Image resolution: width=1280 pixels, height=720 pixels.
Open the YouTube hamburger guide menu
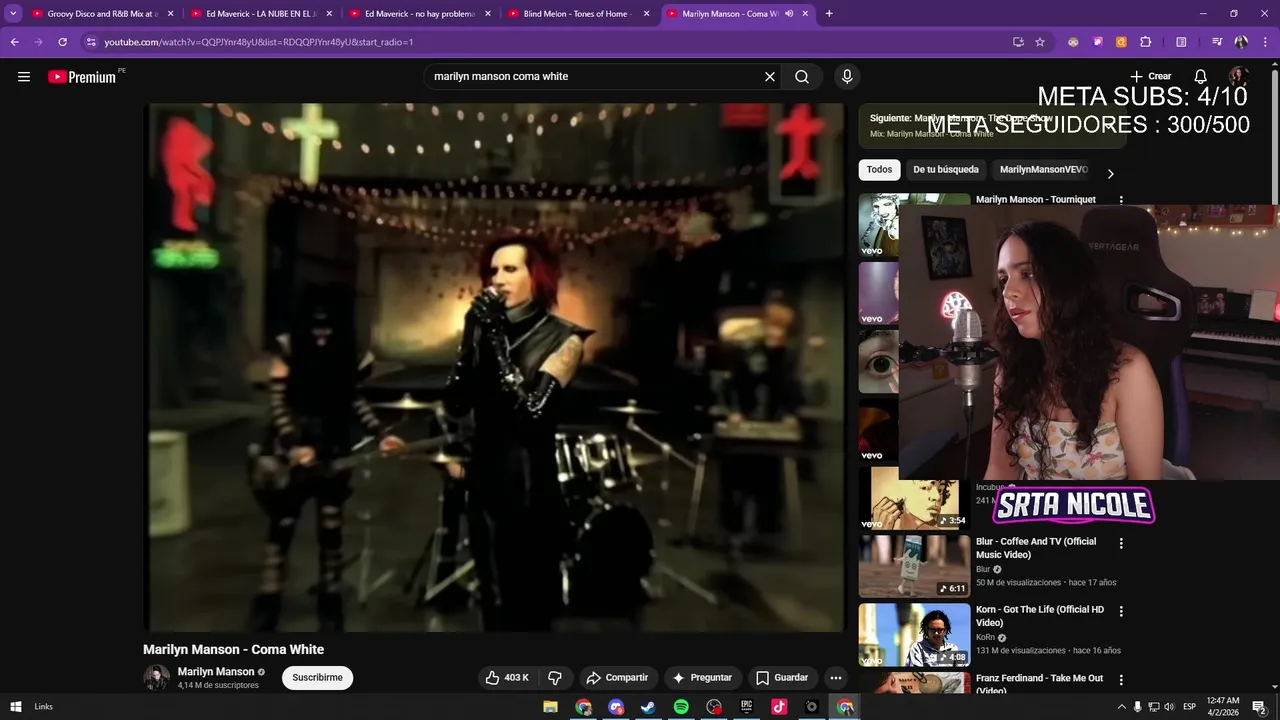click(x=24, y=77)
